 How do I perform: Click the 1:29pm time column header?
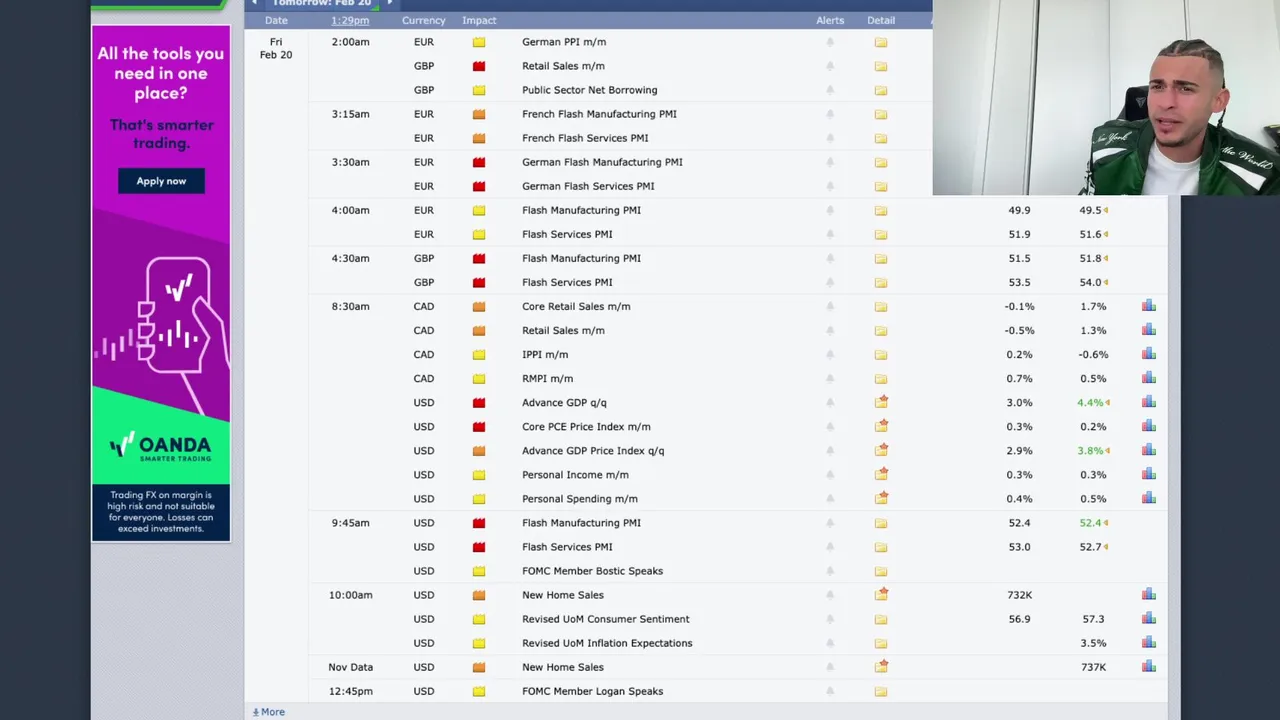pyautogui.click(x=350, y=20)
